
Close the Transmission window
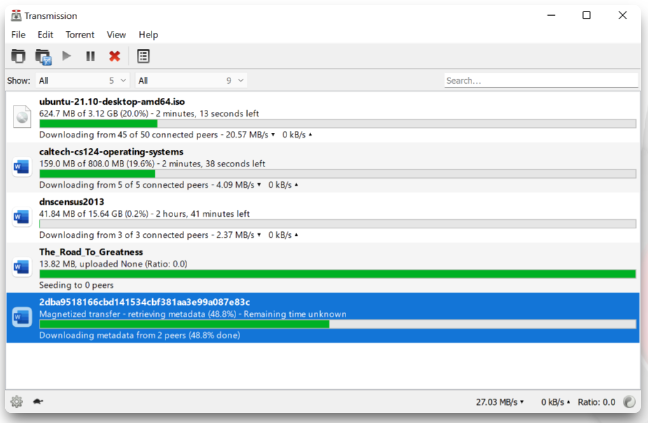pyautogui.click(x=622, y=15)
